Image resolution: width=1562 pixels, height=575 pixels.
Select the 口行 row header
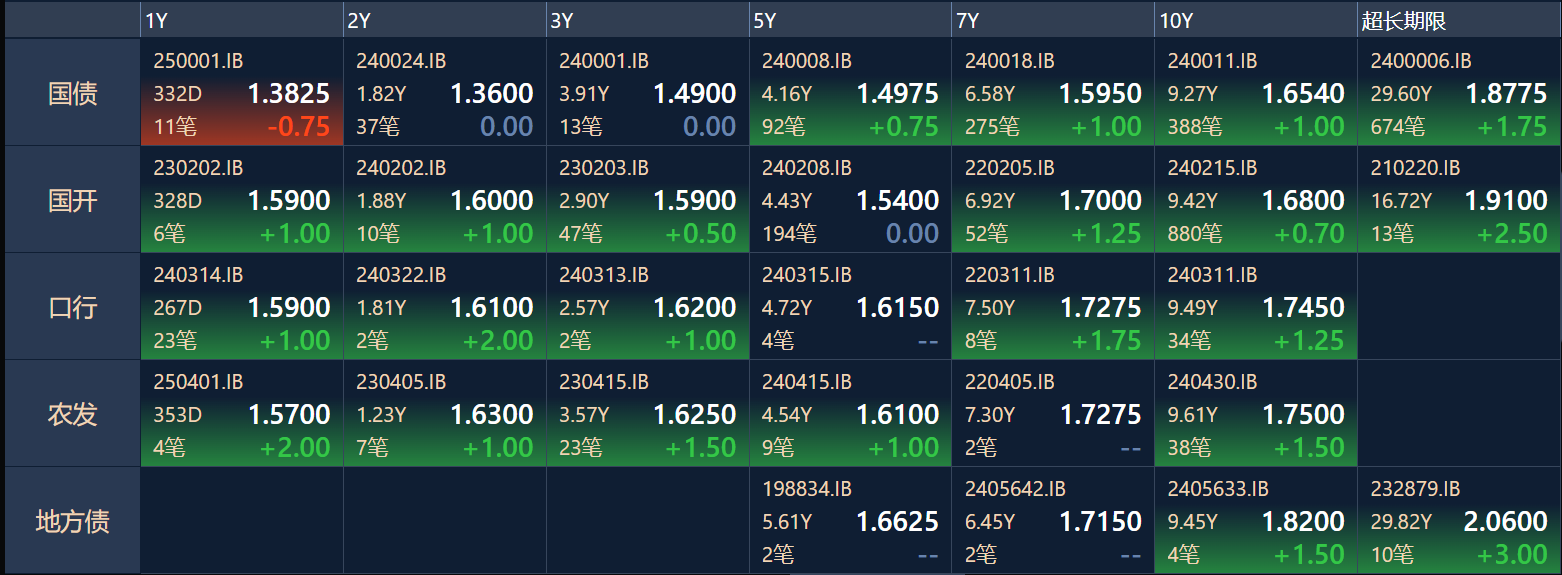[72, 307]
